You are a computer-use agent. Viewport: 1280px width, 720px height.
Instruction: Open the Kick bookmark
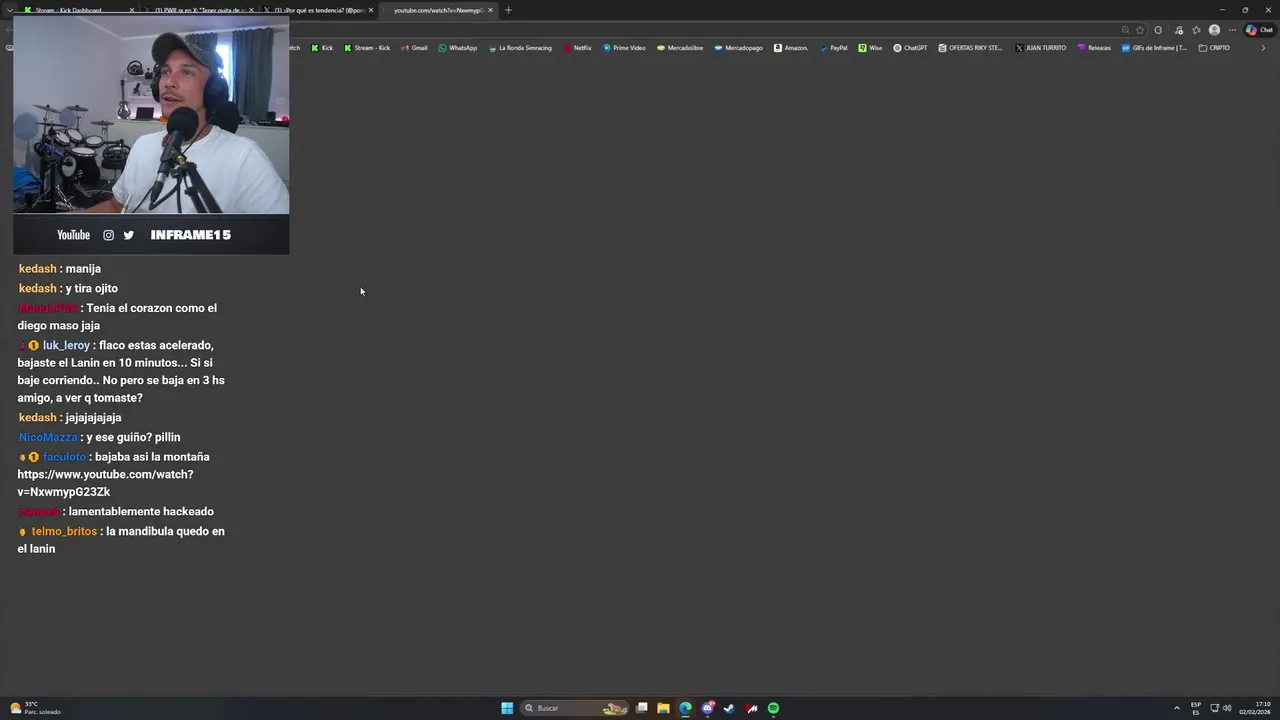[322, 48]
